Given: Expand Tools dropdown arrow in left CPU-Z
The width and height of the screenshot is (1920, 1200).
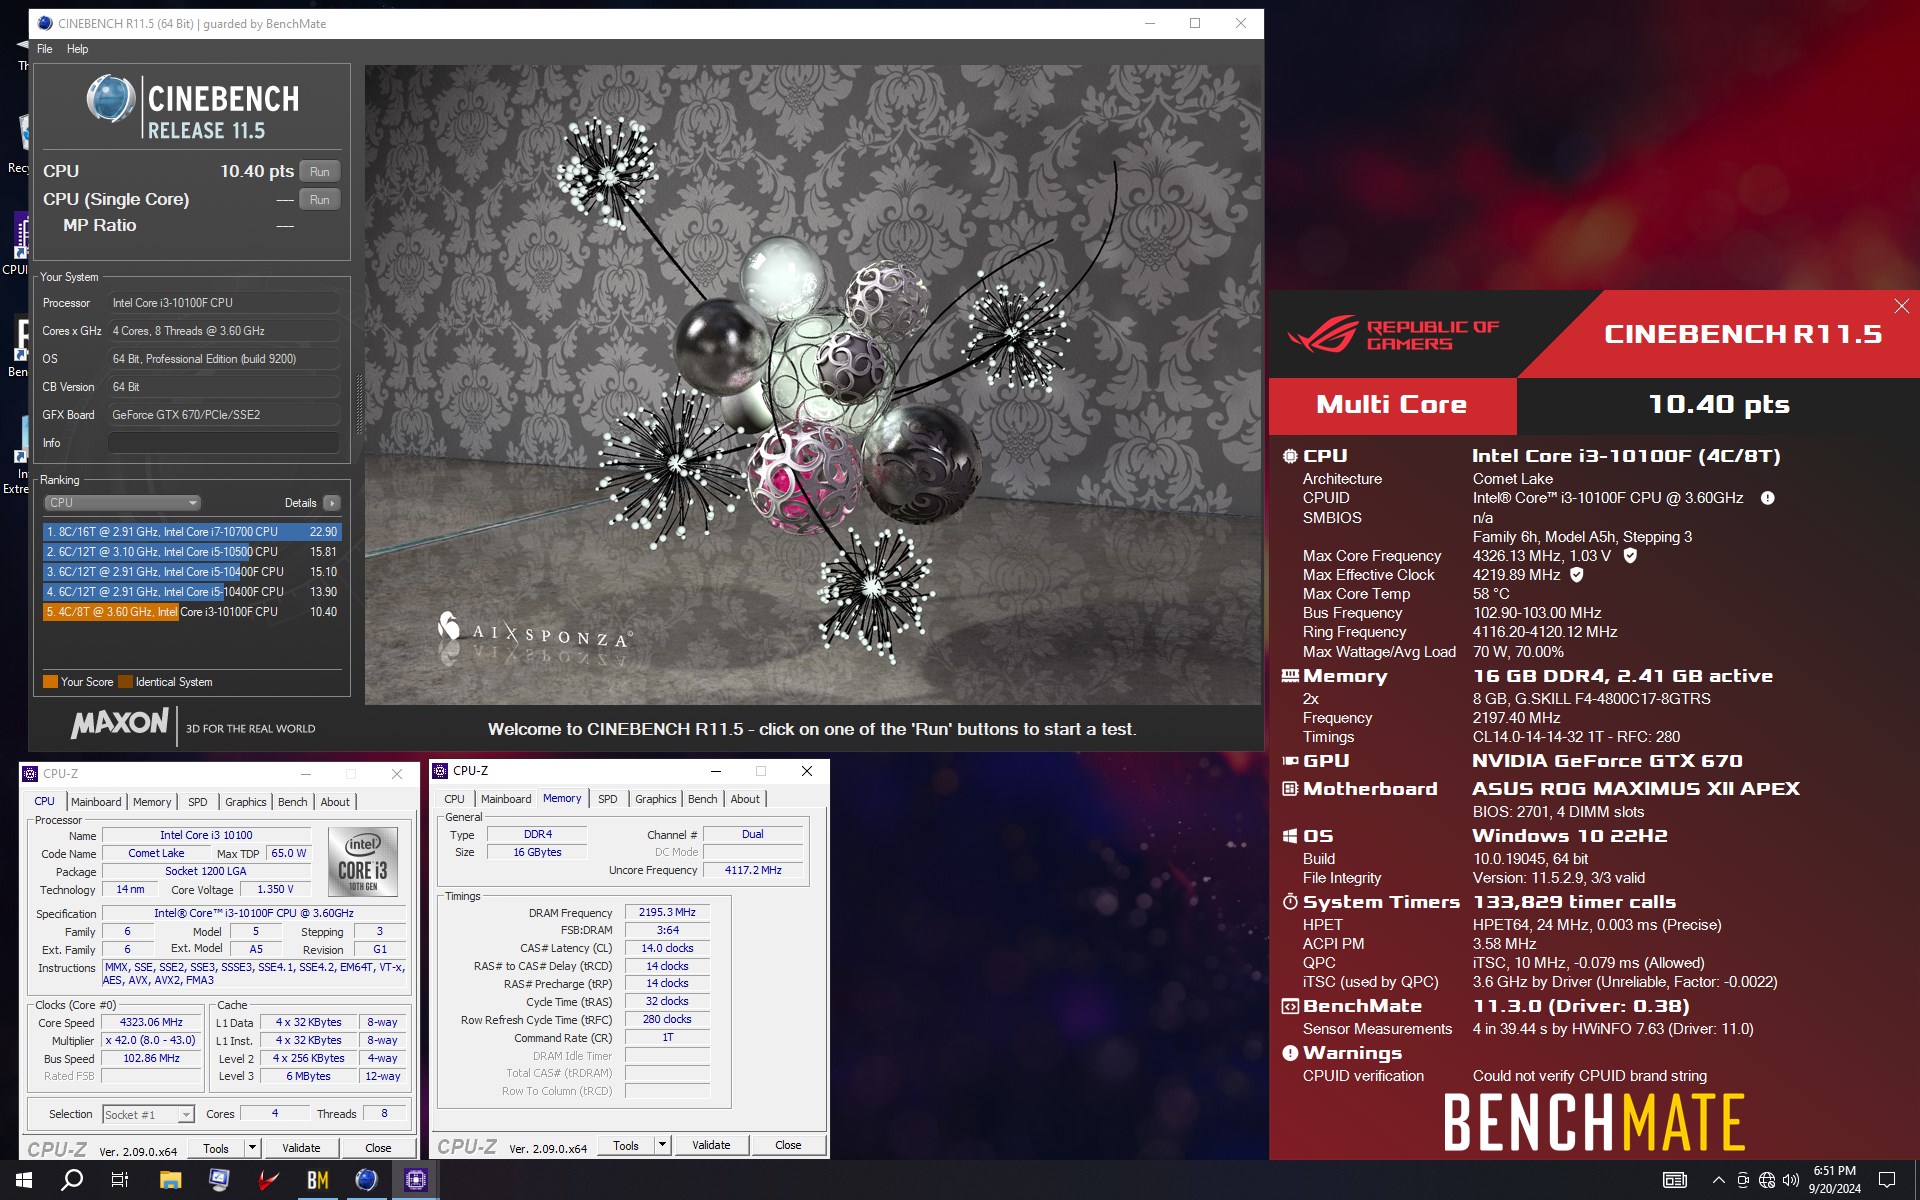Looking at the screenshot, I should tap(253, 1148).
